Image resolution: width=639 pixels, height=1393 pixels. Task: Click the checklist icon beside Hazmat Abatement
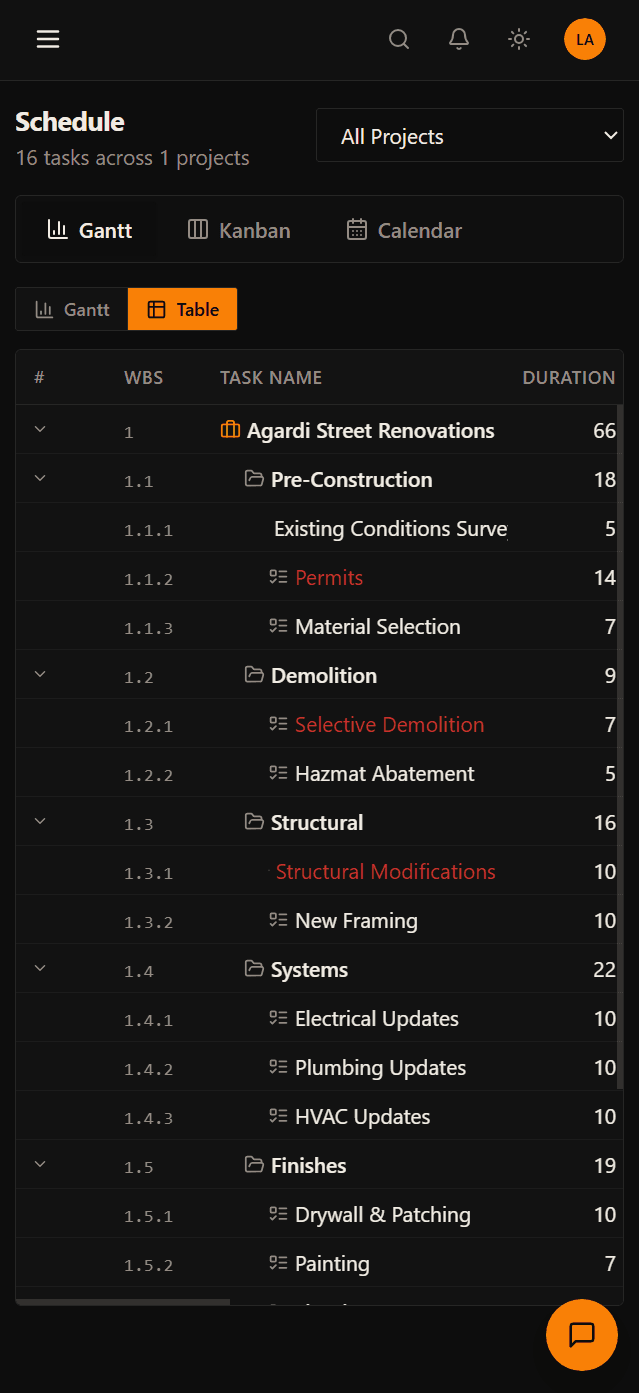(x=278, y=772)
